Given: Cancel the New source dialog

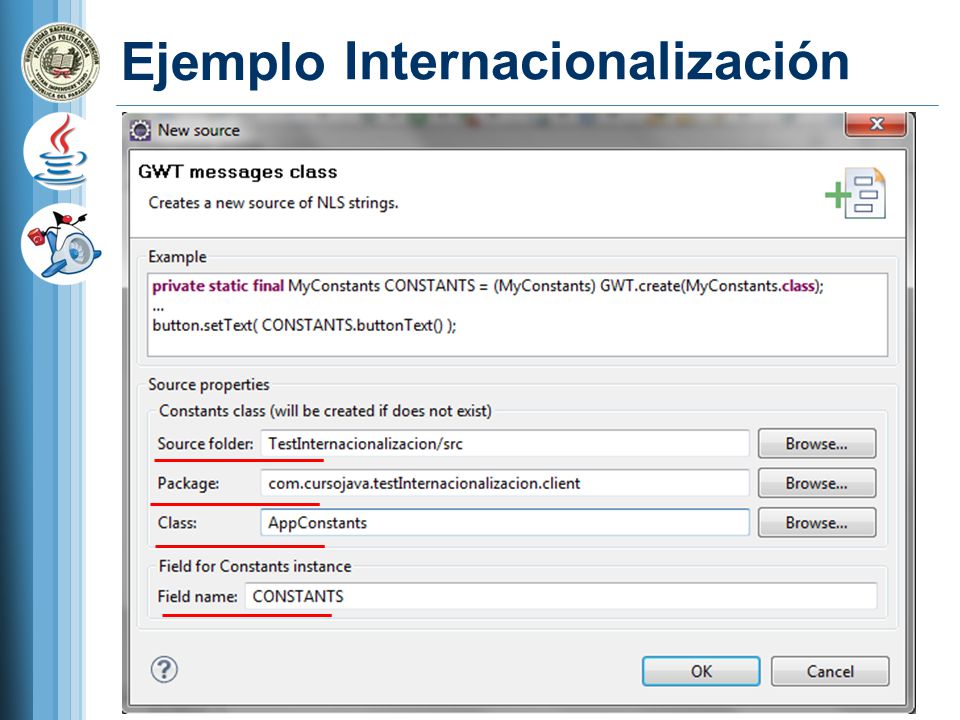Looking at the screenshot, I should click(x=830, y=672).
